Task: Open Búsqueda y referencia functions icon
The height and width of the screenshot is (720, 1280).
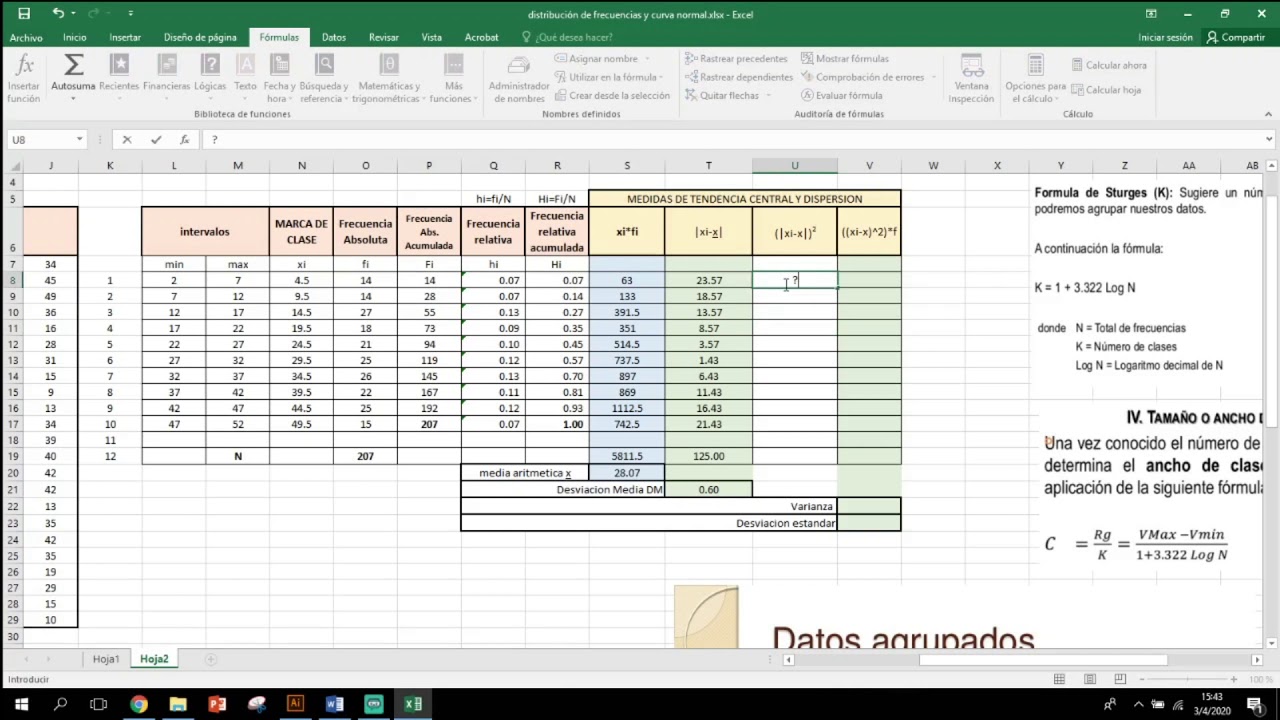Action: 324,66
